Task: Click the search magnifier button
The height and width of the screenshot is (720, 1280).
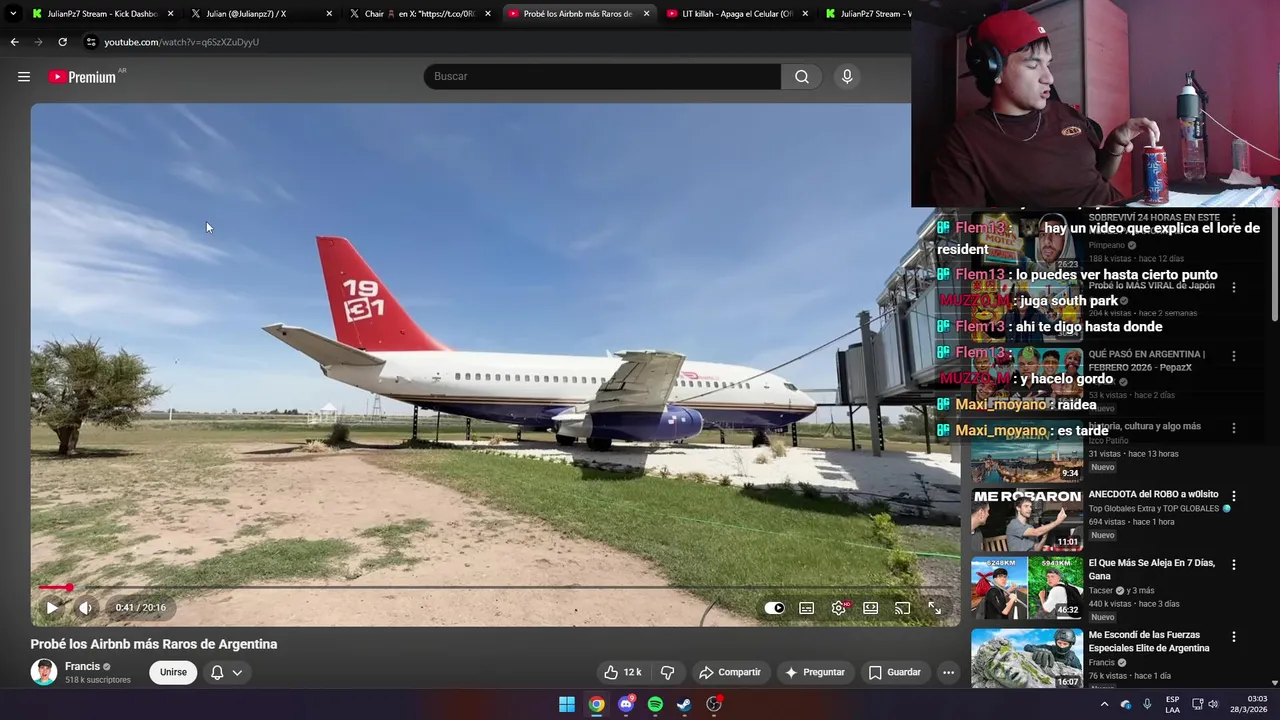Action: (802, 77)
